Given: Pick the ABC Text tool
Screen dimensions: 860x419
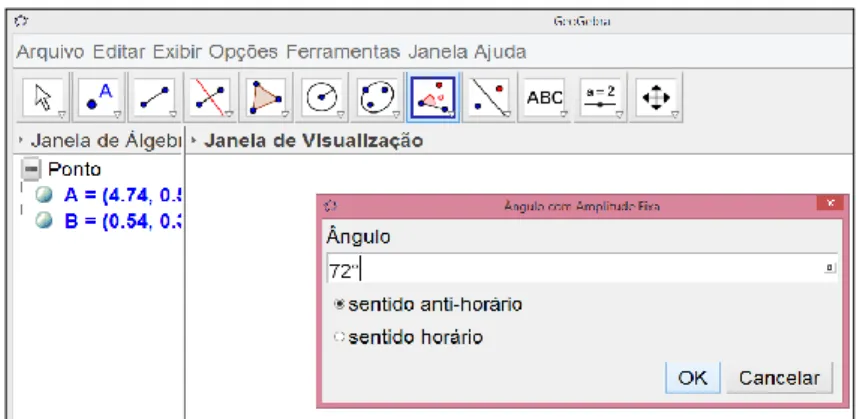Looking at the screenshot, I should point(545,98).
